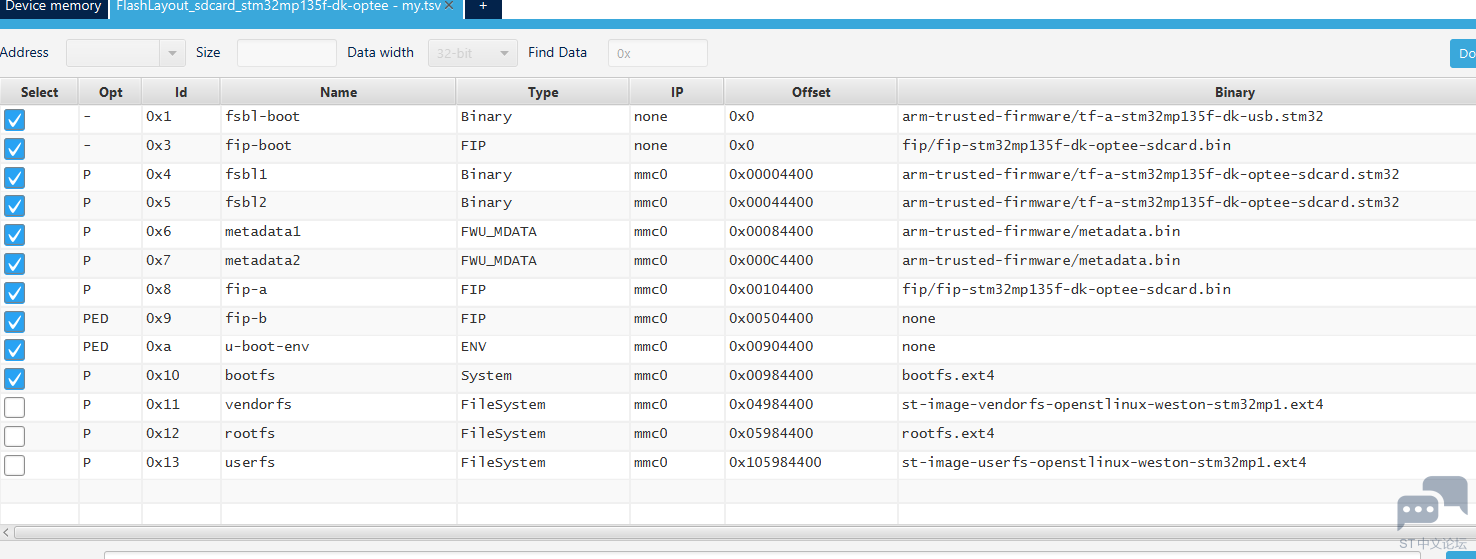Switch to the Device memory tab
The image size is (1476, 559).
[x=53, y=7]
